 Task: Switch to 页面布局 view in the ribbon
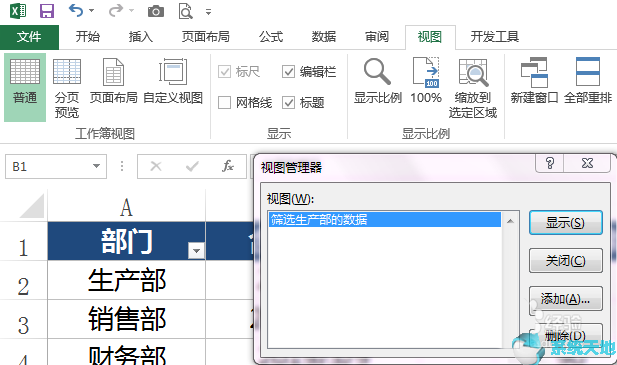[x=113, y=81]
